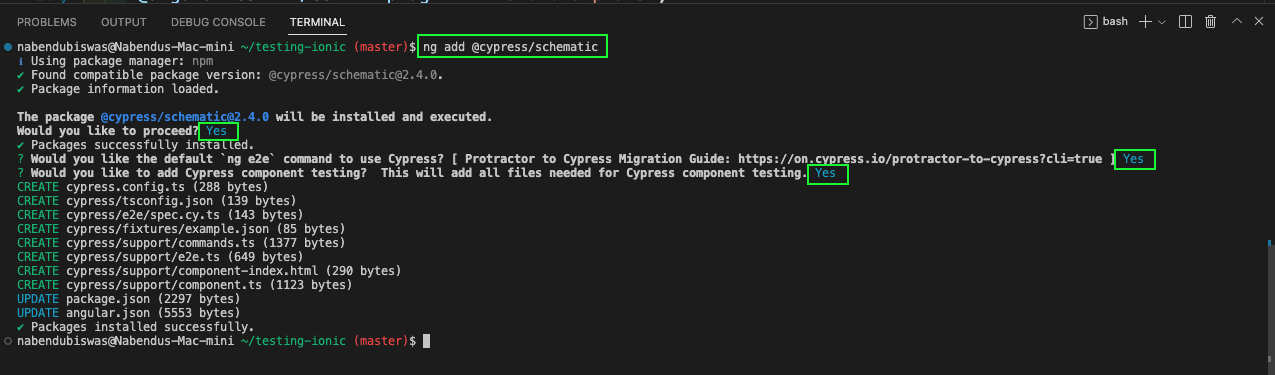The height and width of the screenshot is (375, 1275).
Task: Close the terminal panel with the X
Action: [1258, 21]
